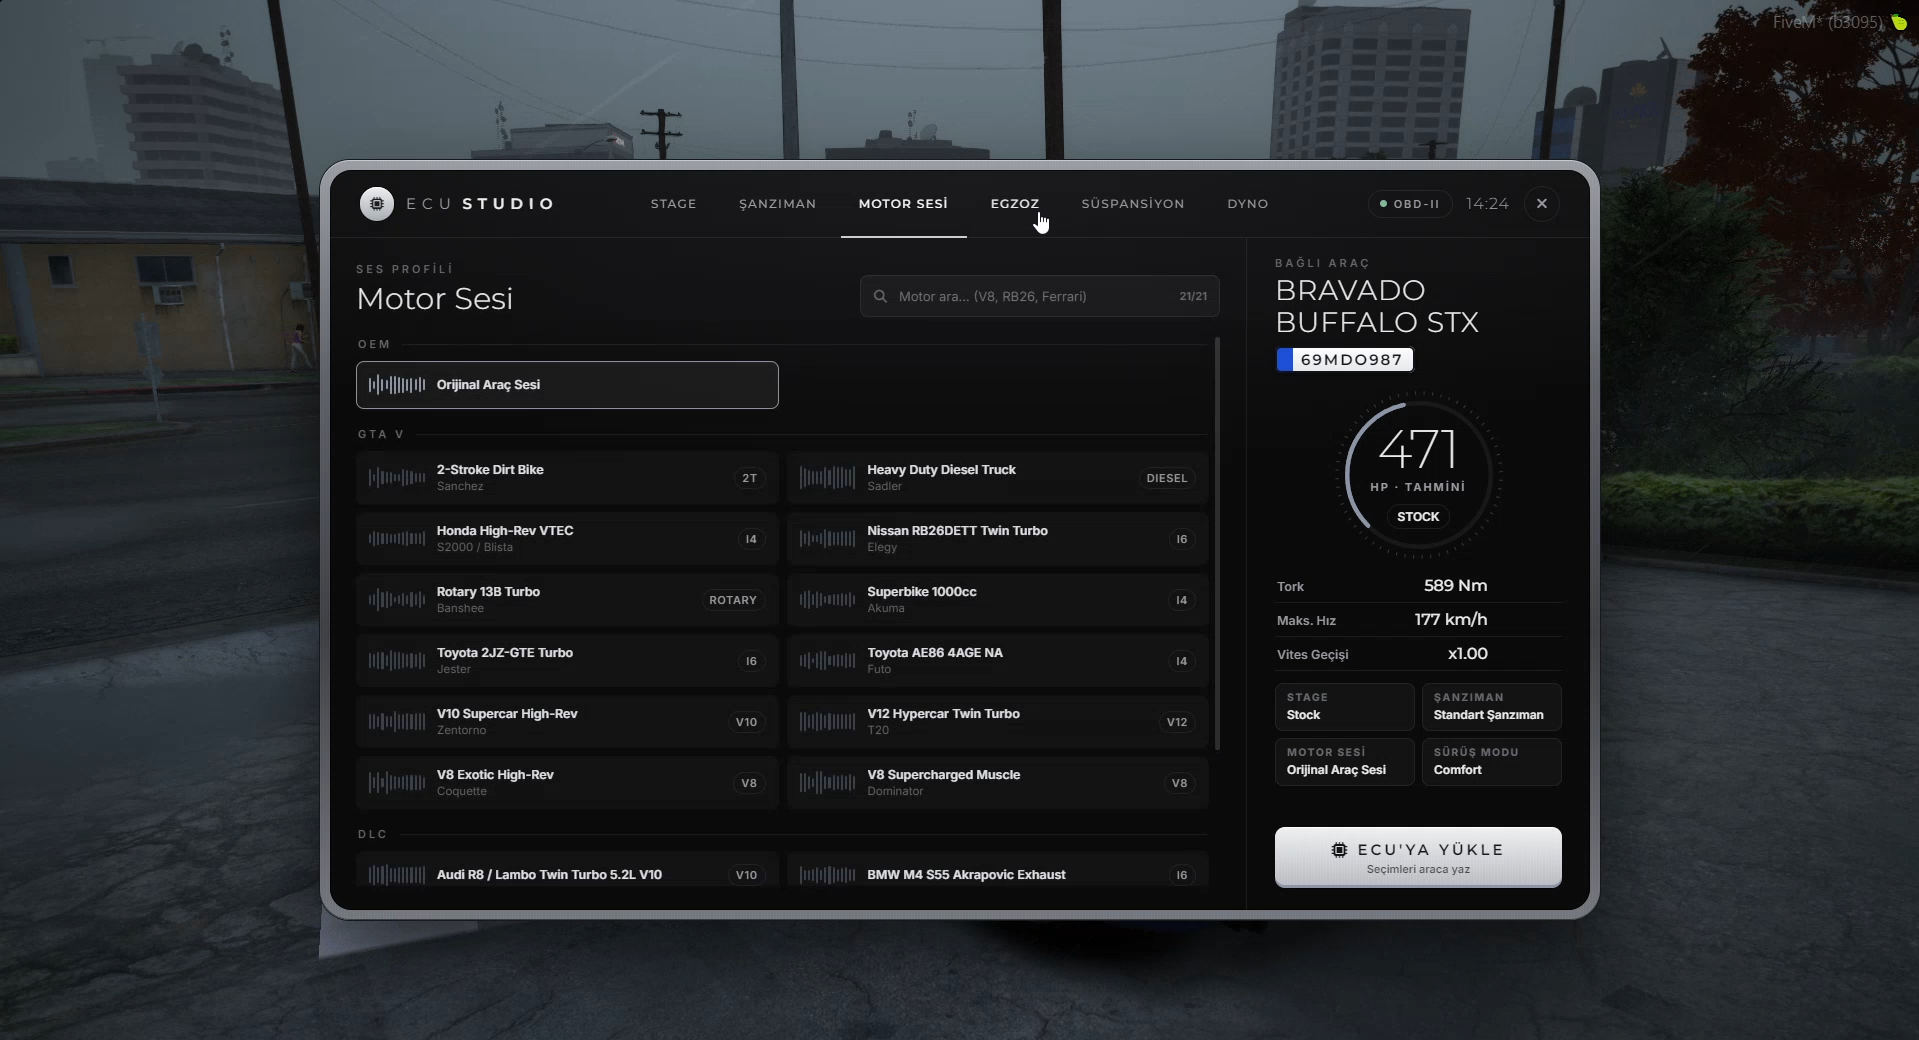Focus the Motor ara search field
This screenshot has height=1040, width=1919.
coord(1039,296)
